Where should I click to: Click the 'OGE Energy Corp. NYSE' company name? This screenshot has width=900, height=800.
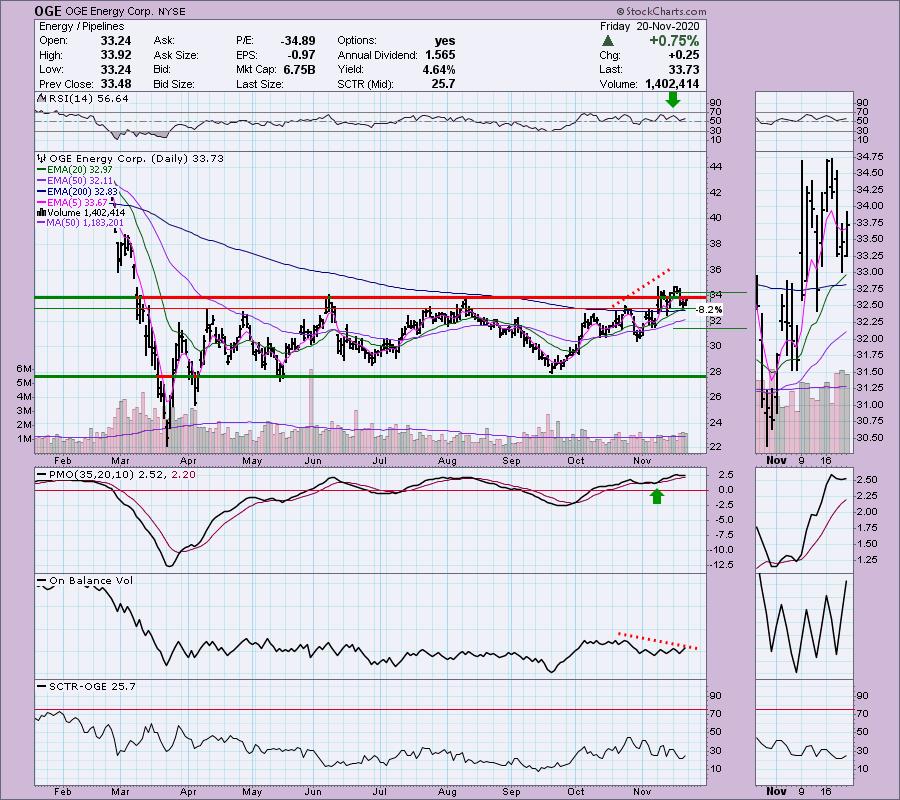coord(126,11)
